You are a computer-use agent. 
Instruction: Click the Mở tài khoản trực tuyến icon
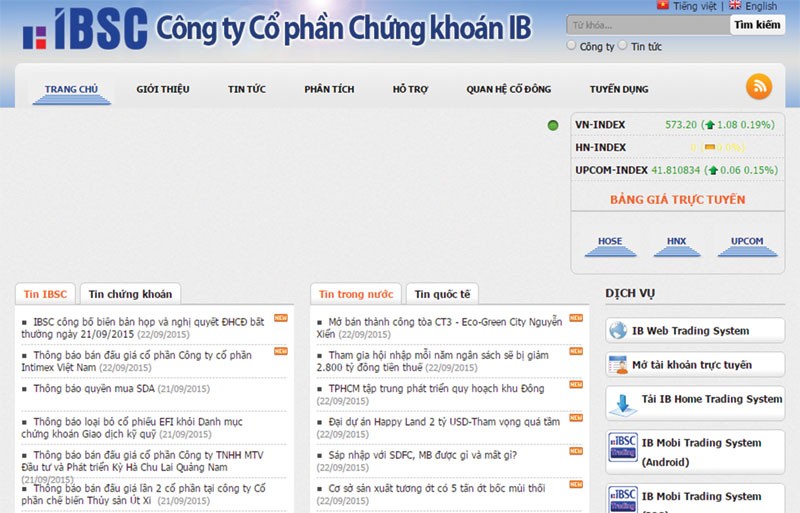point(618,365)
